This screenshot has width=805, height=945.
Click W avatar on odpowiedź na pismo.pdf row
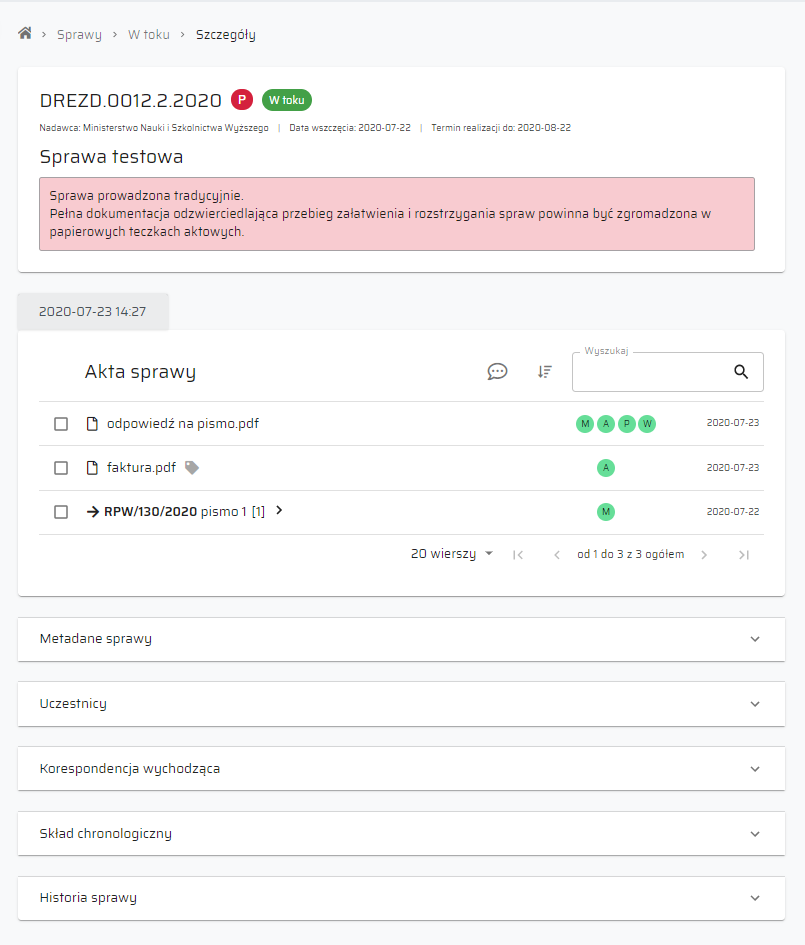(647, 424)
